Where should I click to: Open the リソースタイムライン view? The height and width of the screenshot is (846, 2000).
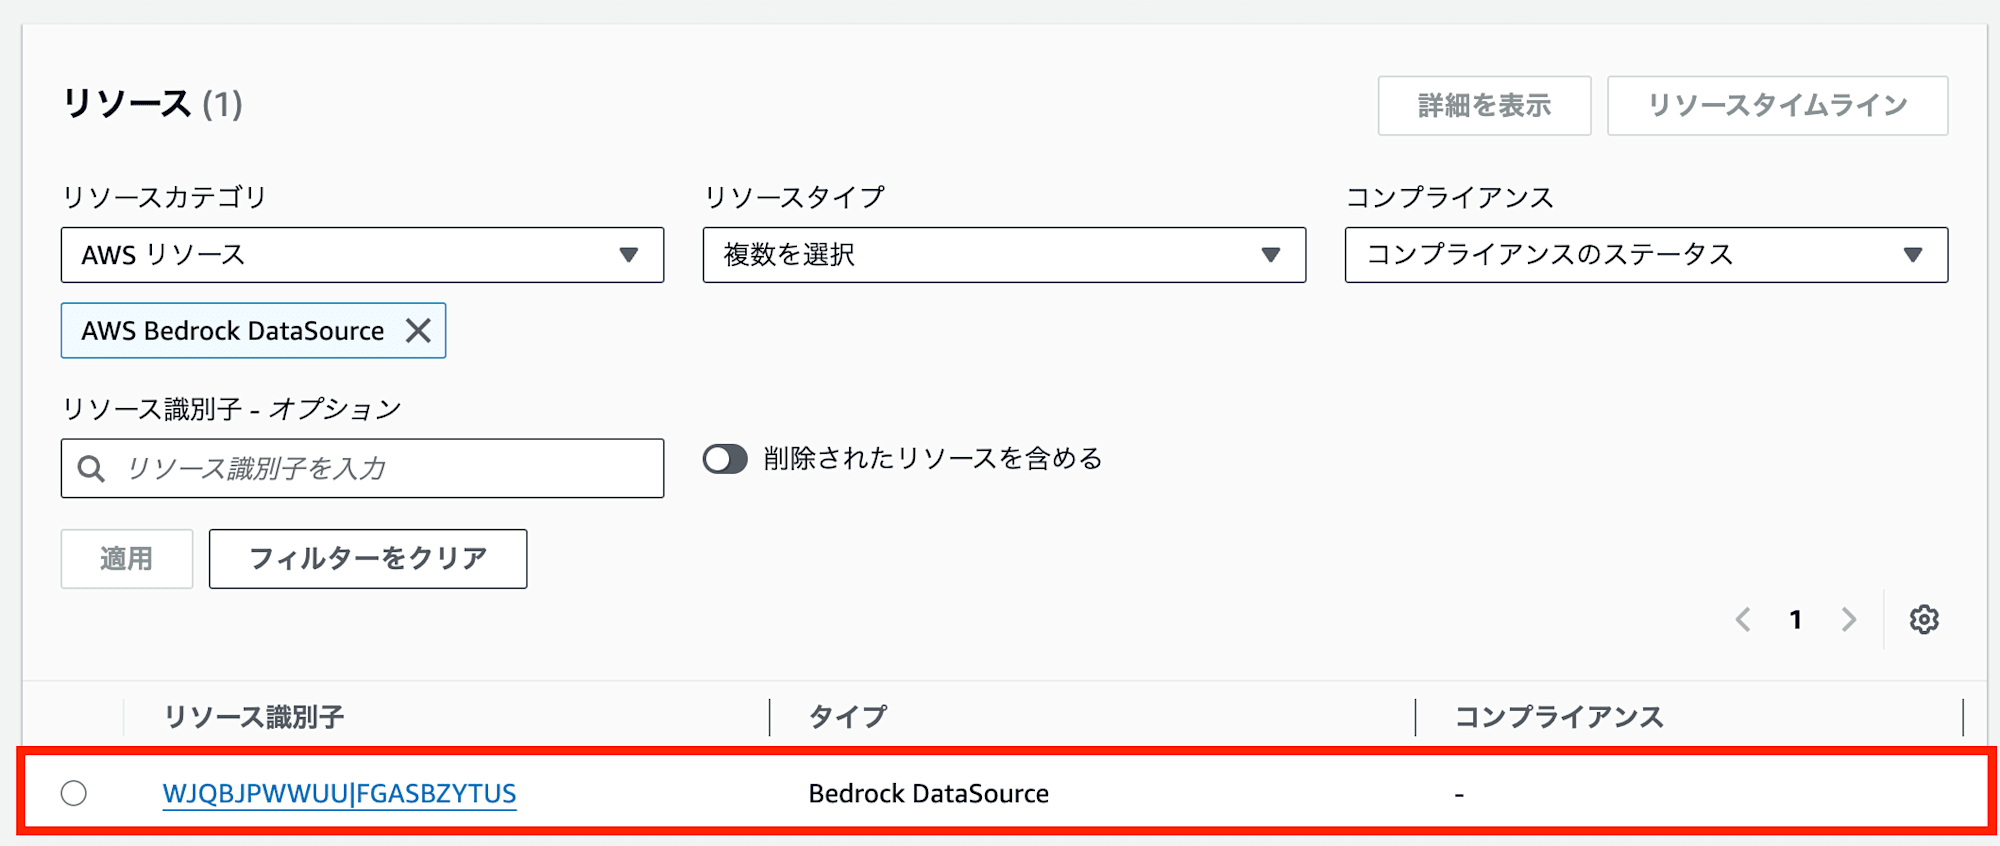coord(1777,103)
